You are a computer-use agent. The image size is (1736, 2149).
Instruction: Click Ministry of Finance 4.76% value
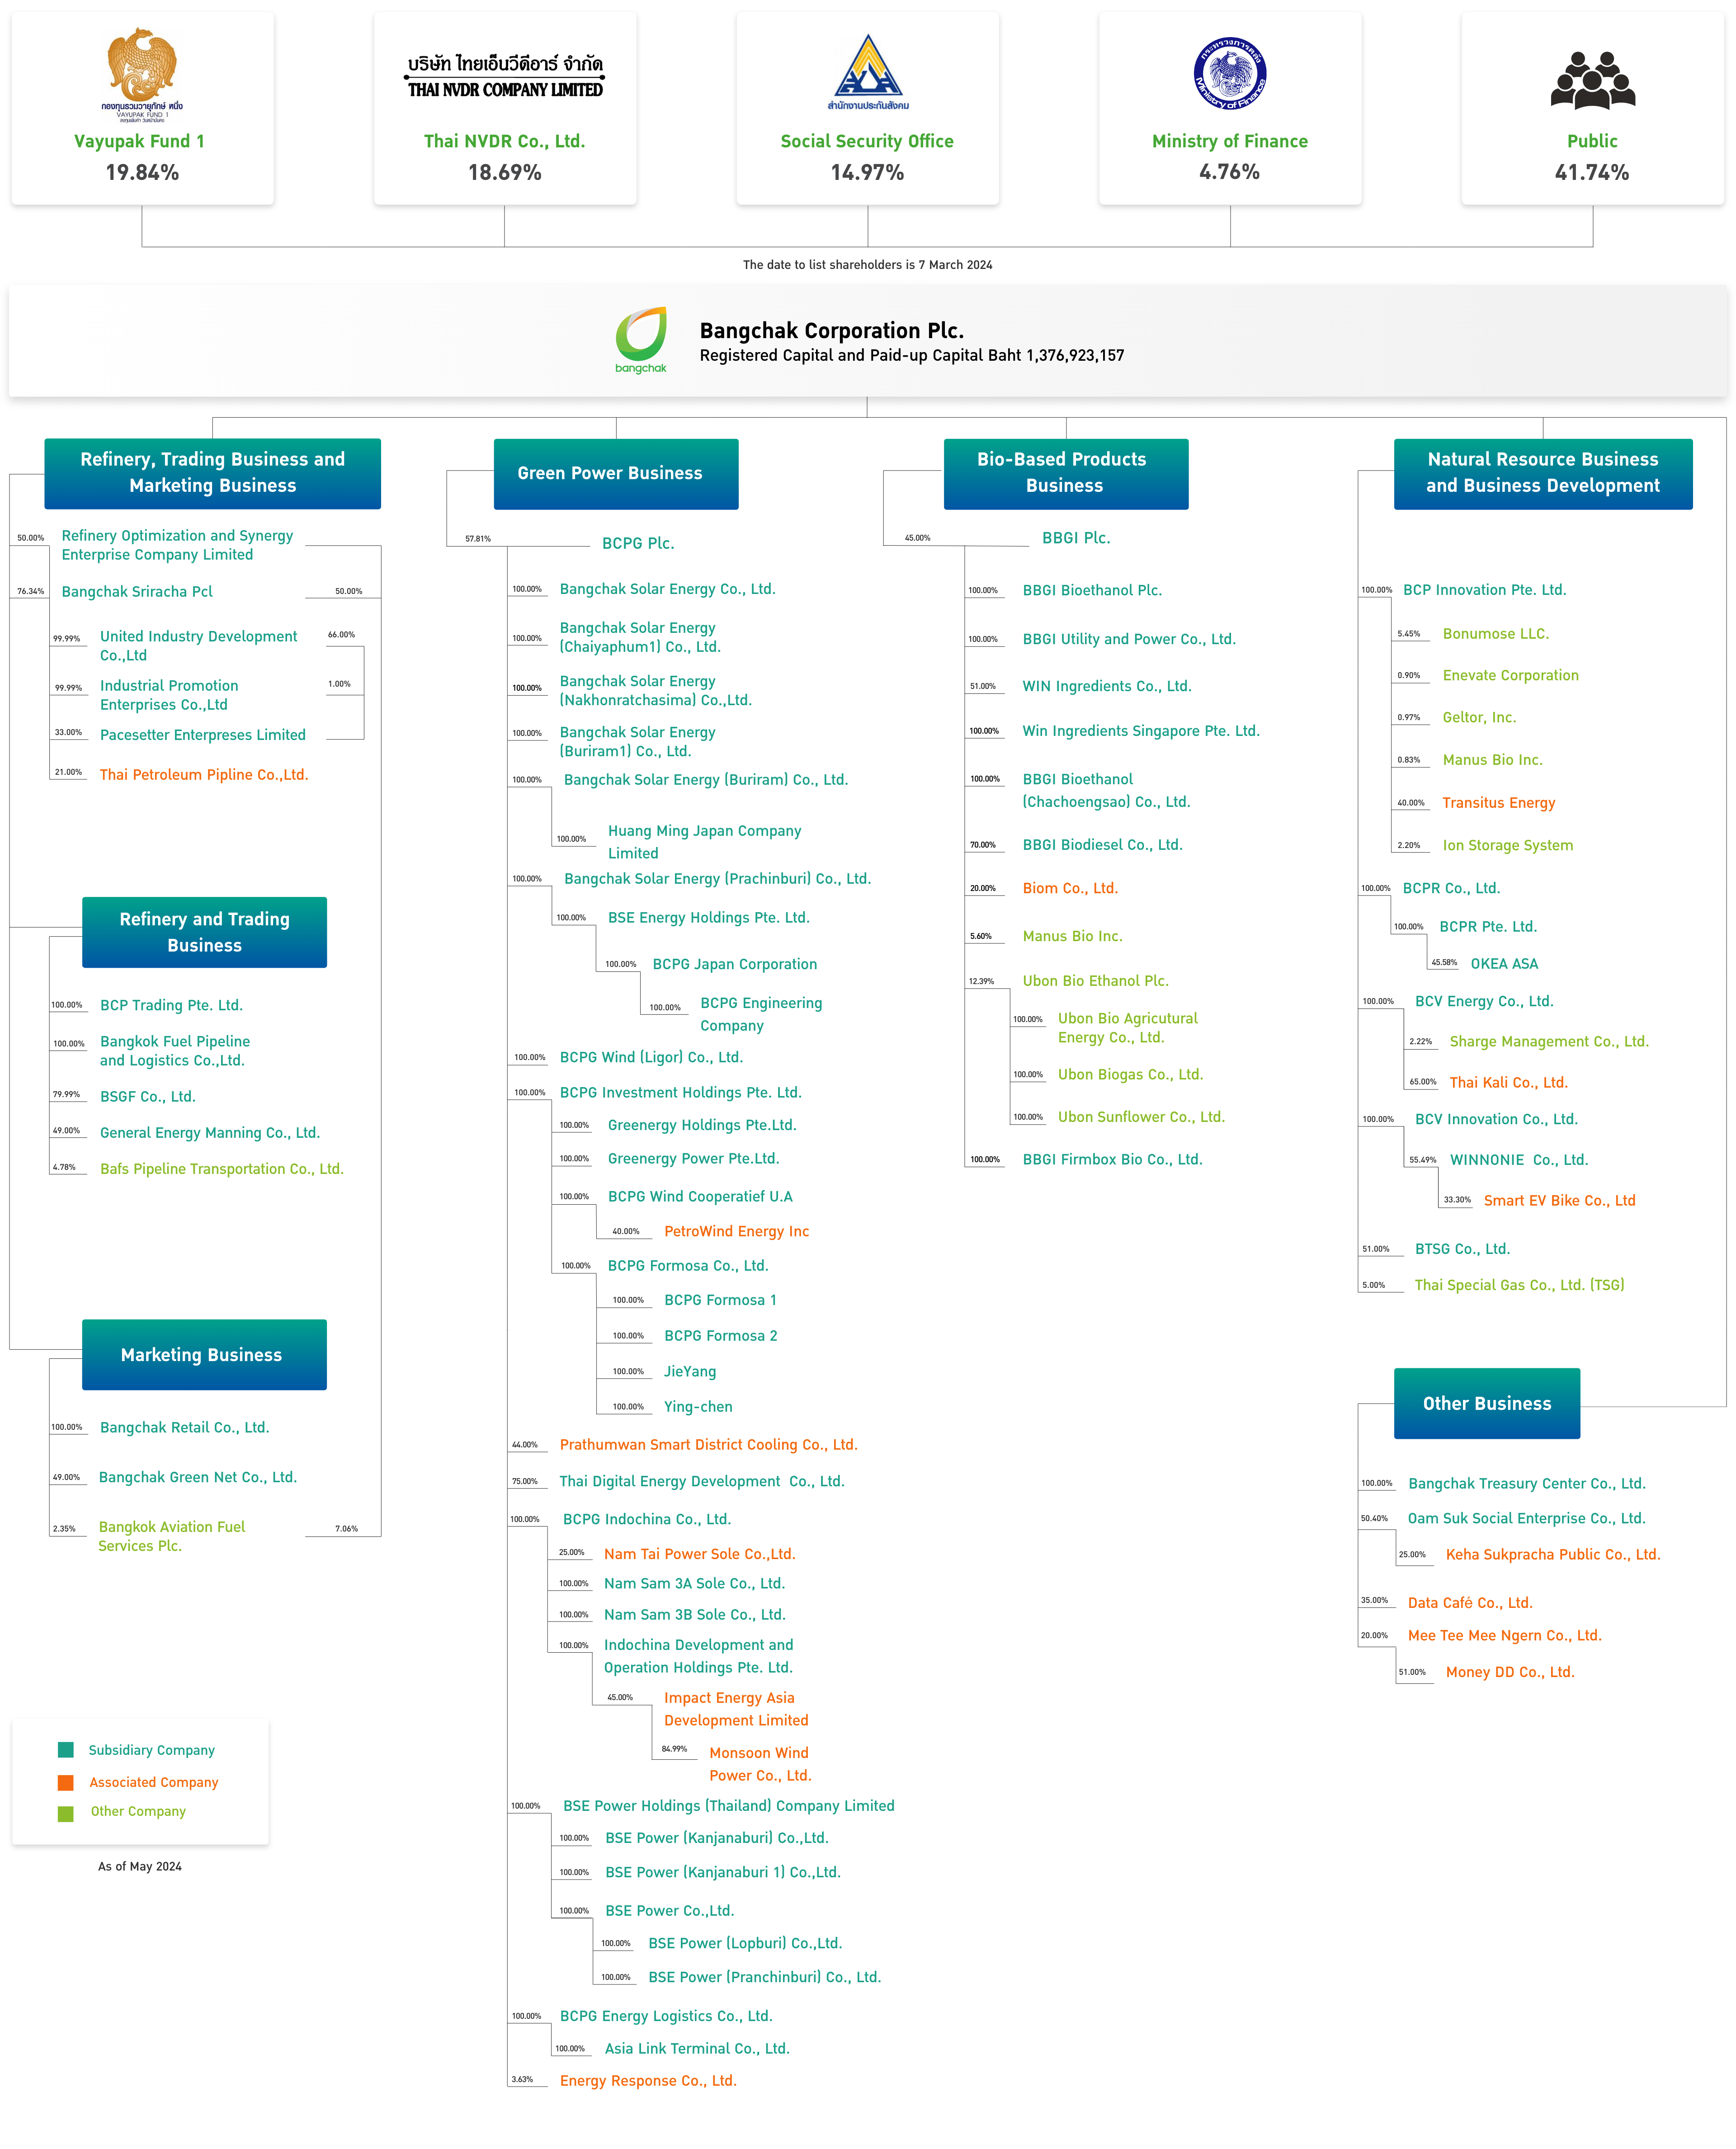click(1230, 172)
